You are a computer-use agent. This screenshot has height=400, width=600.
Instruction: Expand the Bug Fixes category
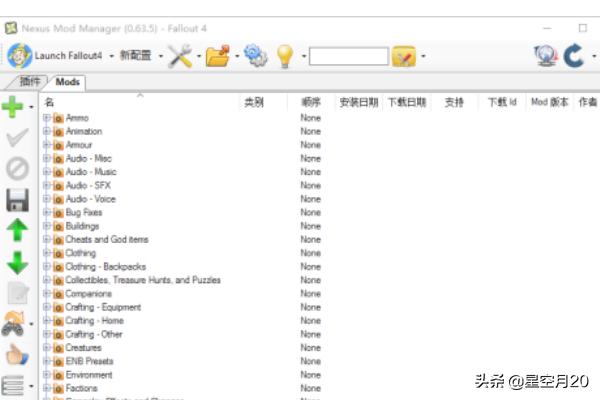tap(47, 212)
